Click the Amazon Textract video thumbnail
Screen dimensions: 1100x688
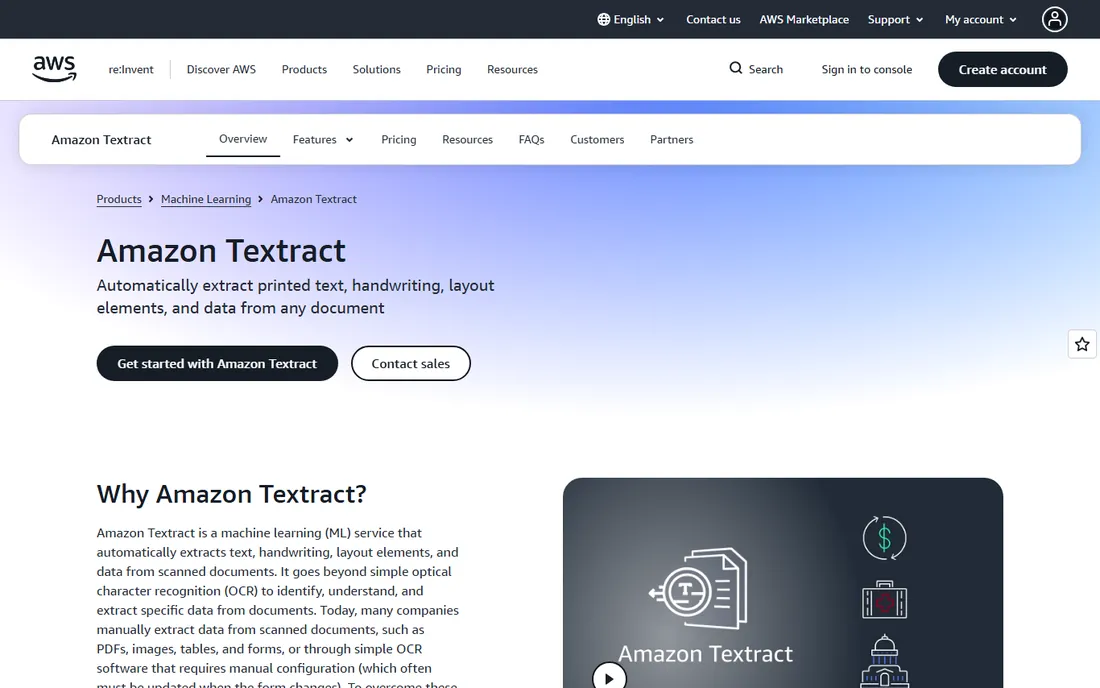pyautogui.click(x=782, y=583)
